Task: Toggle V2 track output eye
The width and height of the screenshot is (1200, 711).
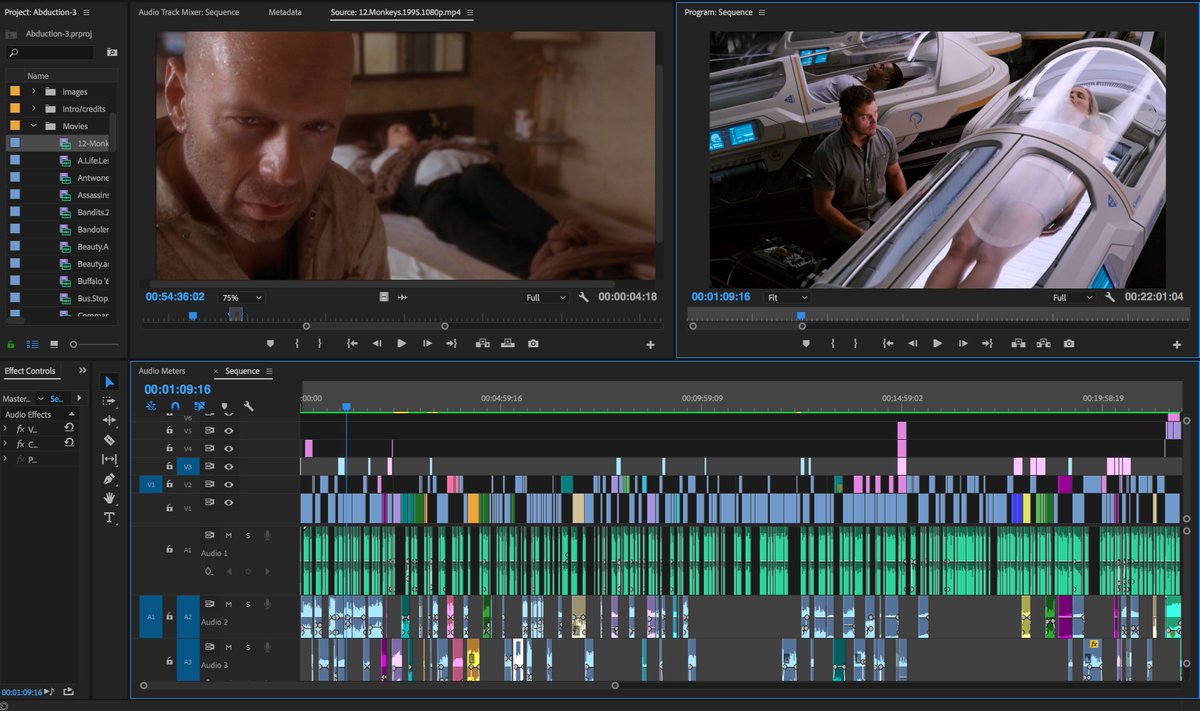Action: point(229,484)
